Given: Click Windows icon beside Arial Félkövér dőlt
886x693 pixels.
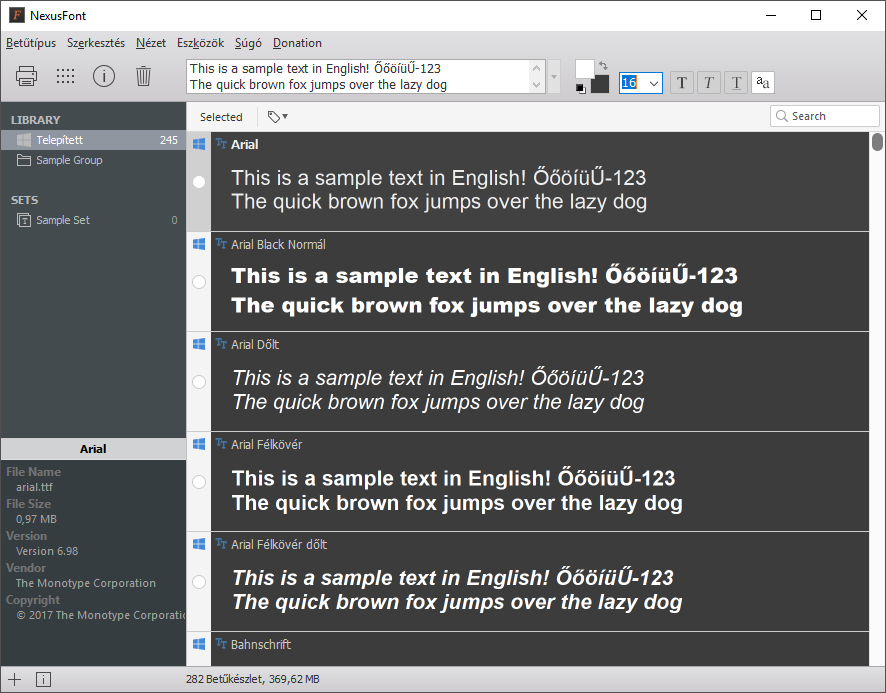Looking at the screenshot, I should click(x=199, y=544).
